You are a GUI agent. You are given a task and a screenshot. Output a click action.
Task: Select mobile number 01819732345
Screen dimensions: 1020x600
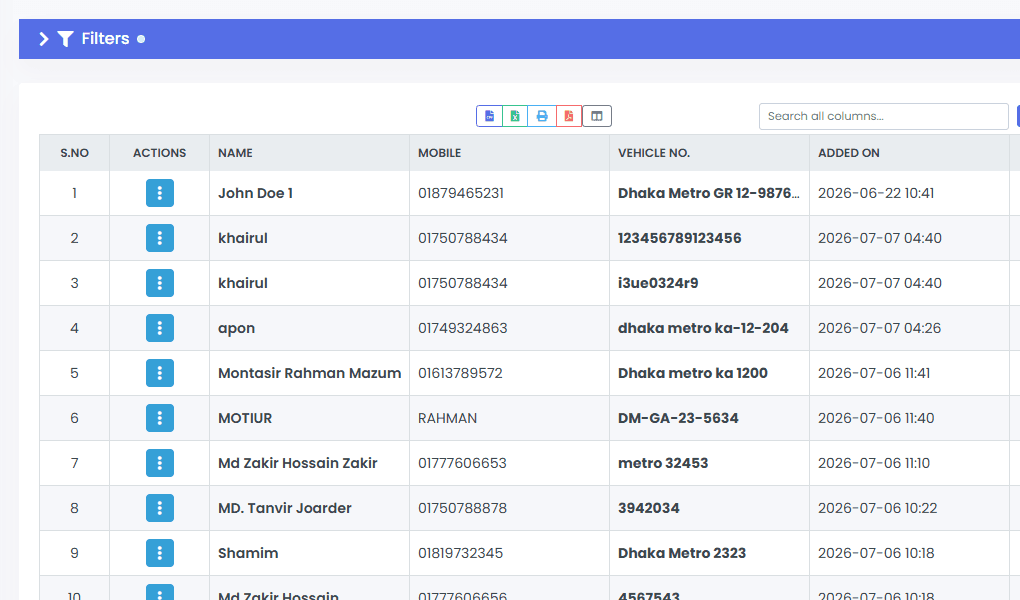(x=460, y=552)
